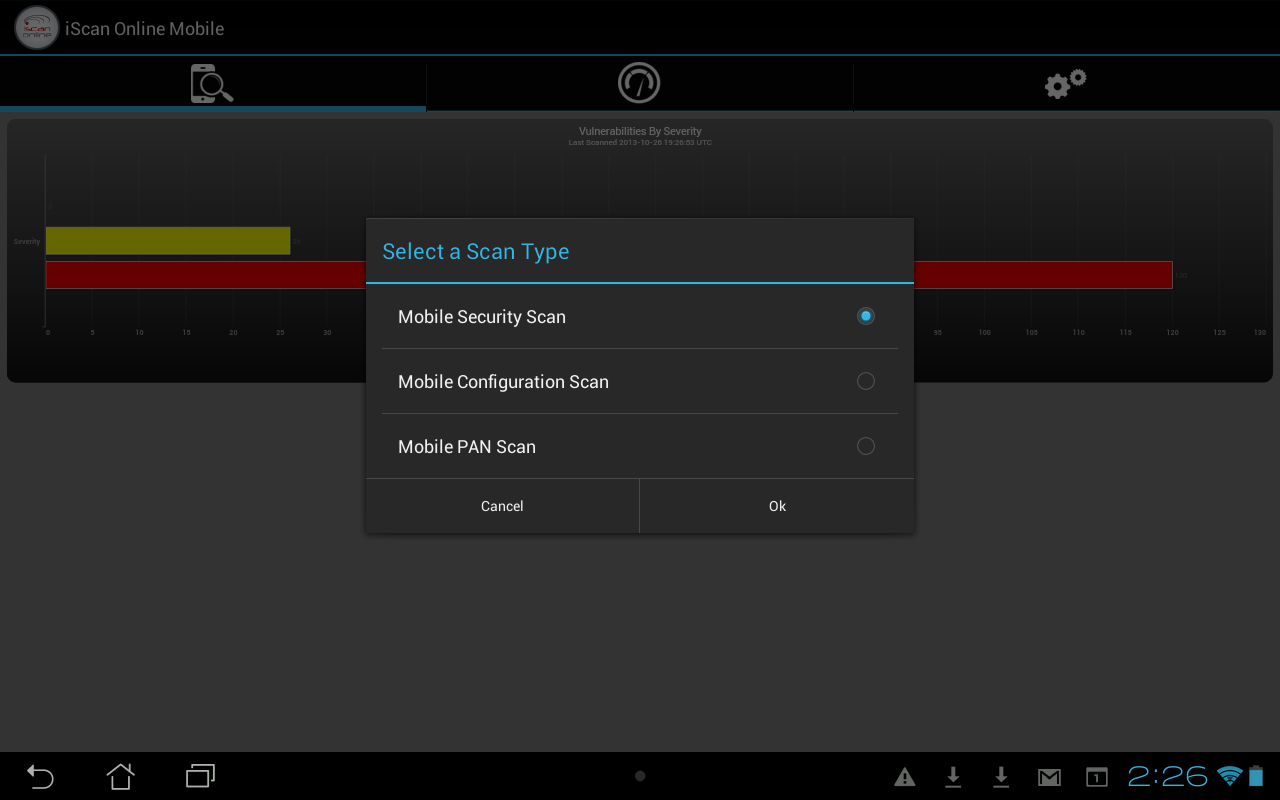Click the Vulnerabilities By Severity chart title
Screen dimensions: 1280x800
(x=640, y=131)
